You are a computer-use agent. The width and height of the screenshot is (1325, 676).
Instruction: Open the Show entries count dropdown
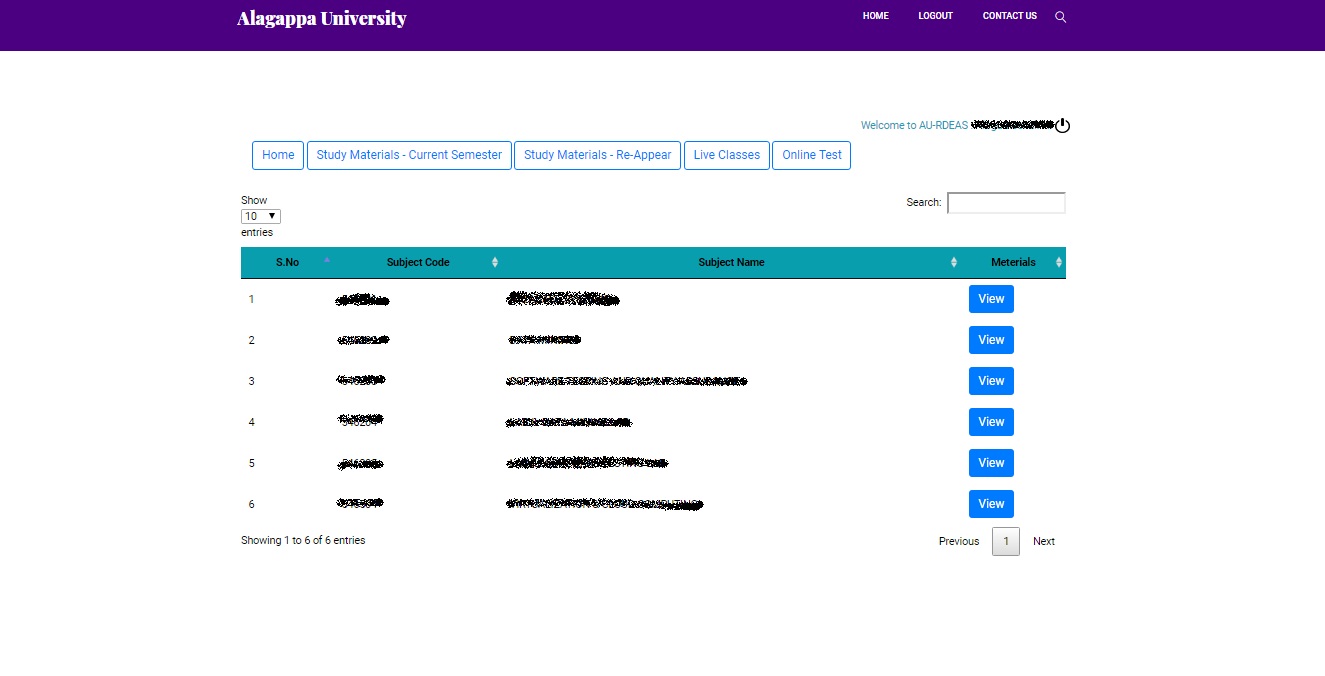click(x=261, y=216)
